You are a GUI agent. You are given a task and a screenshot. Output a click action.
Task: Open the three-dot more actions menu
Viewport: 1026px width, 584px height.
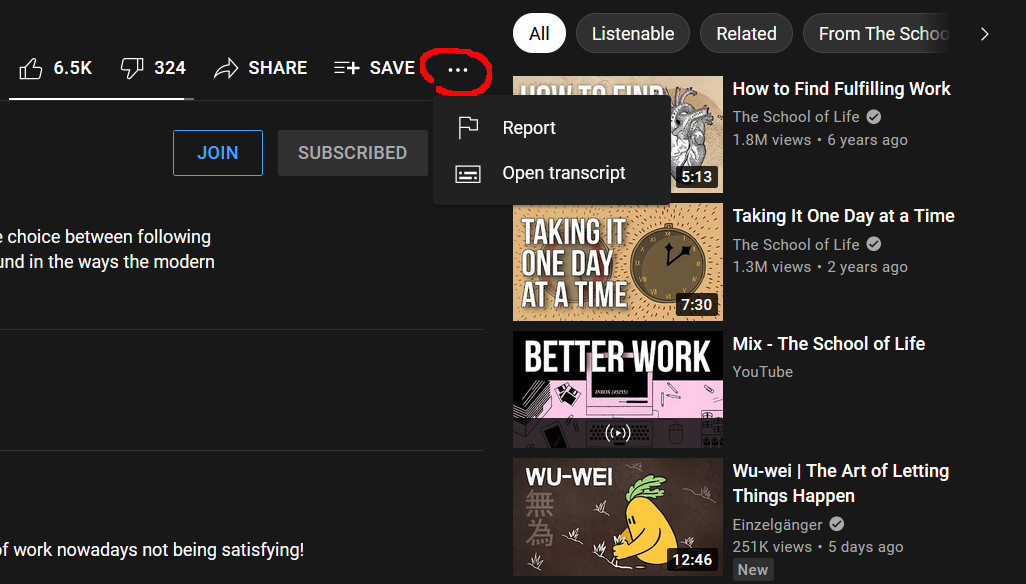click(457, 69)
